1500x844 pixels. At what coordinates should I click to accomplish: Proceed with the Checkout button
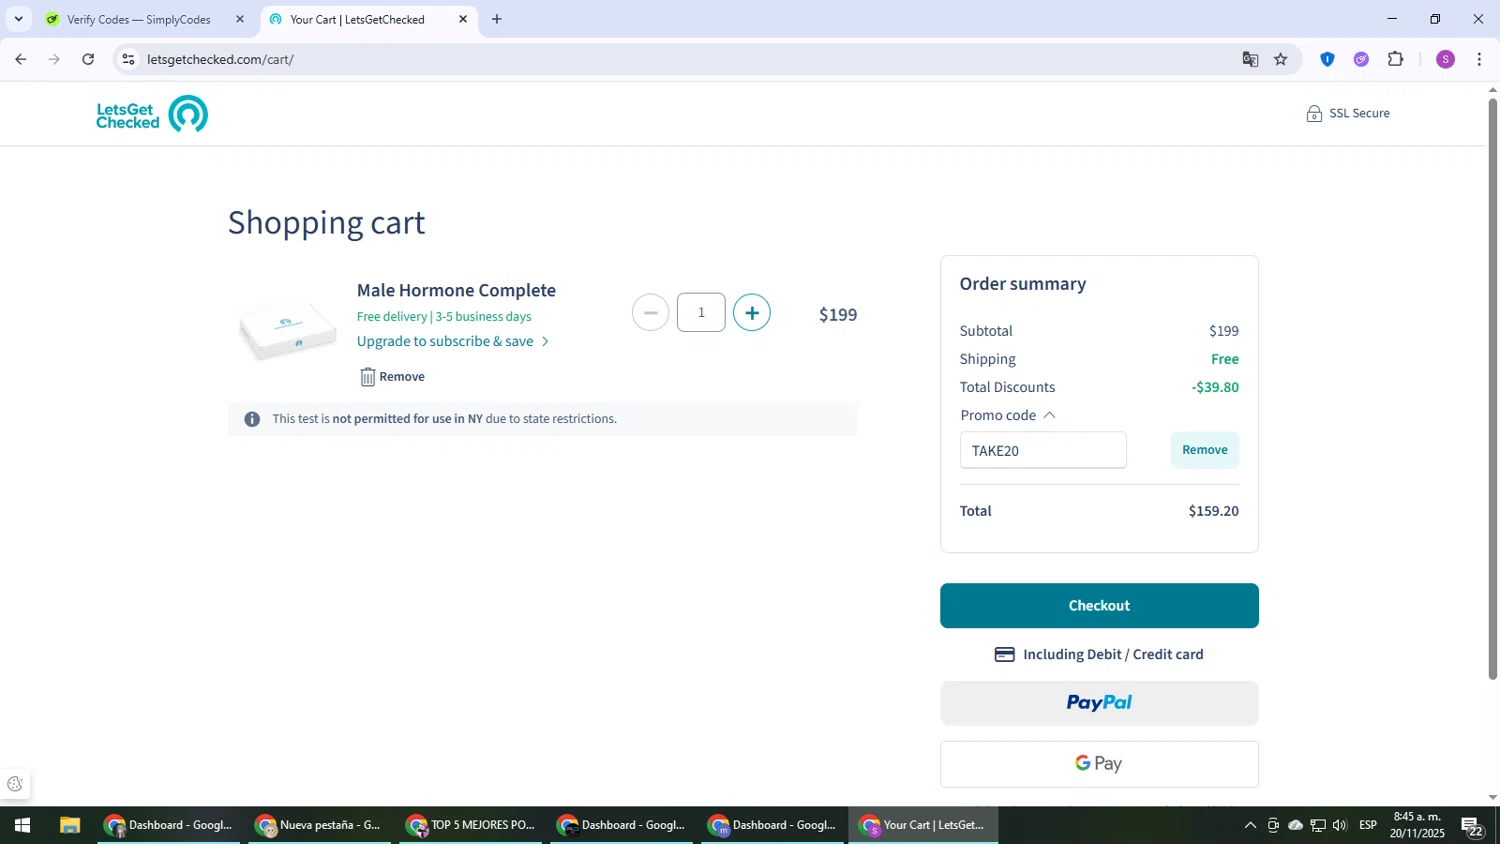click(1099, 606)
